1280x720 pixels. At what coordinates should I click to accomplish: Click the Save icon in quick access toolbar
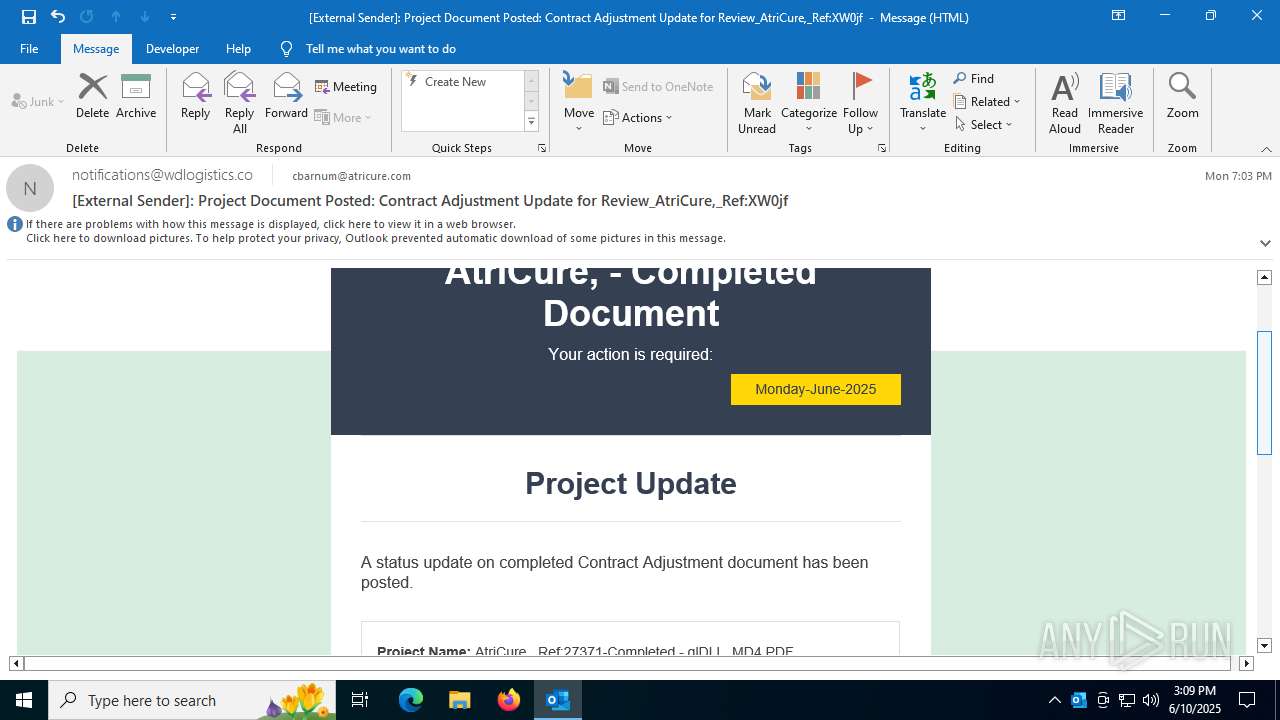29,17
